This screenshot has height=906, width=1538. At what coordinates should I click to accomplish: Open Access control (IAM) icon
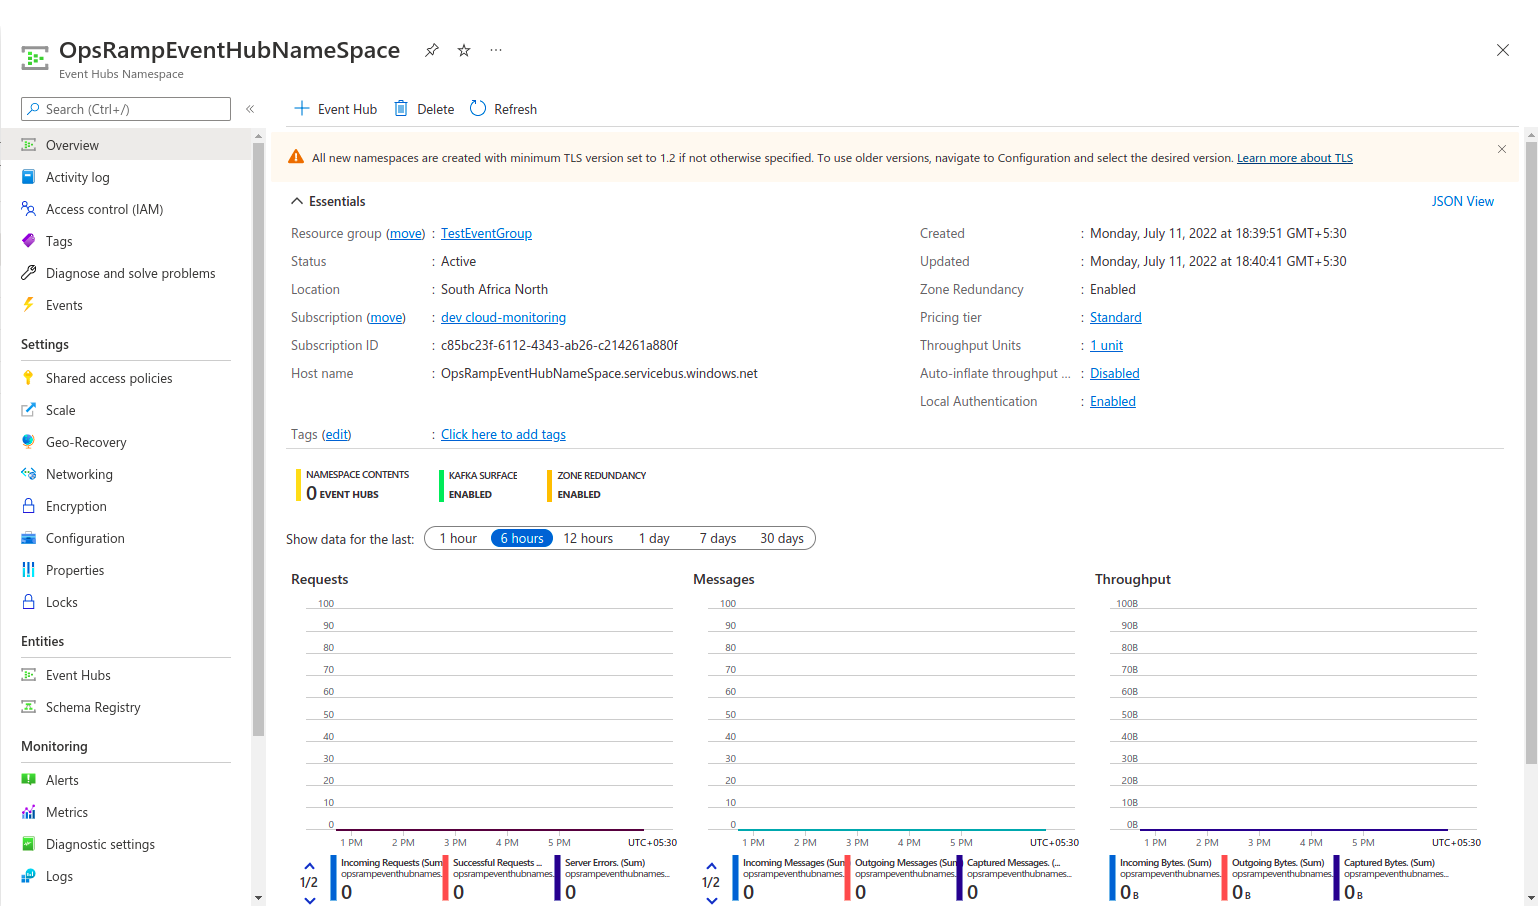29,209
